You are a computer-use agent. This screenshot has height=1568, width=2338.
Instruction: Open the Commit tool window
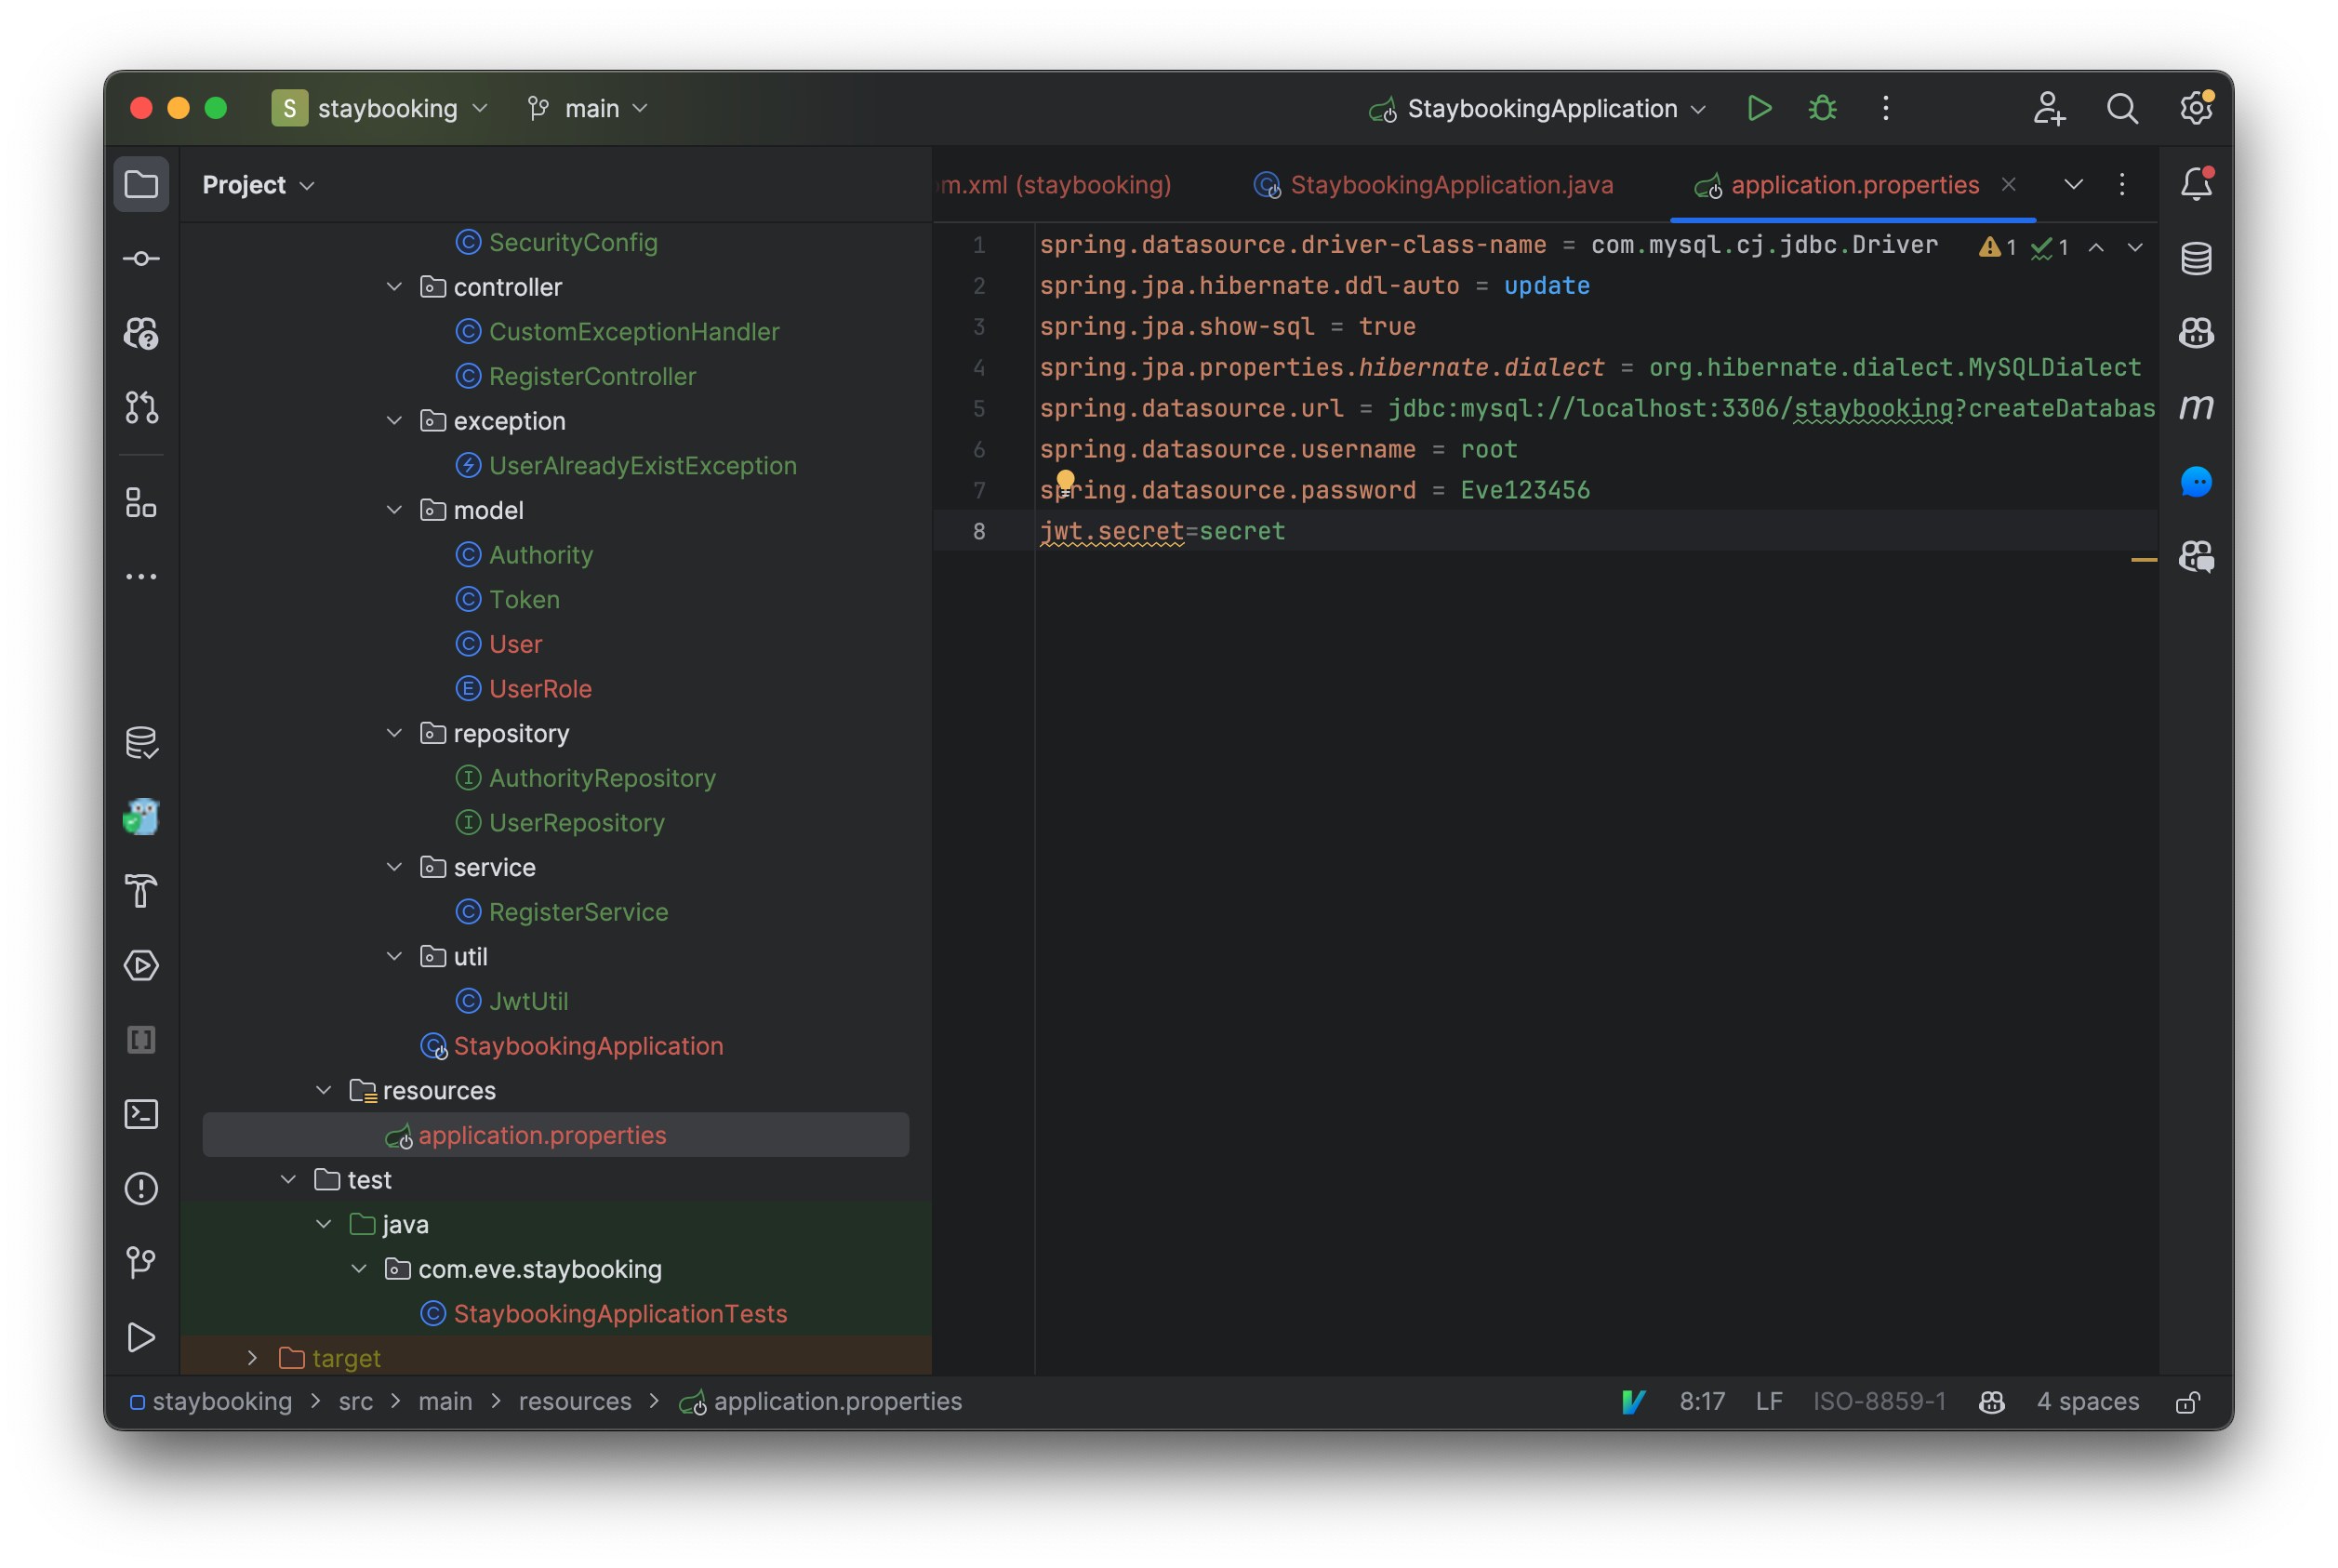141,257
